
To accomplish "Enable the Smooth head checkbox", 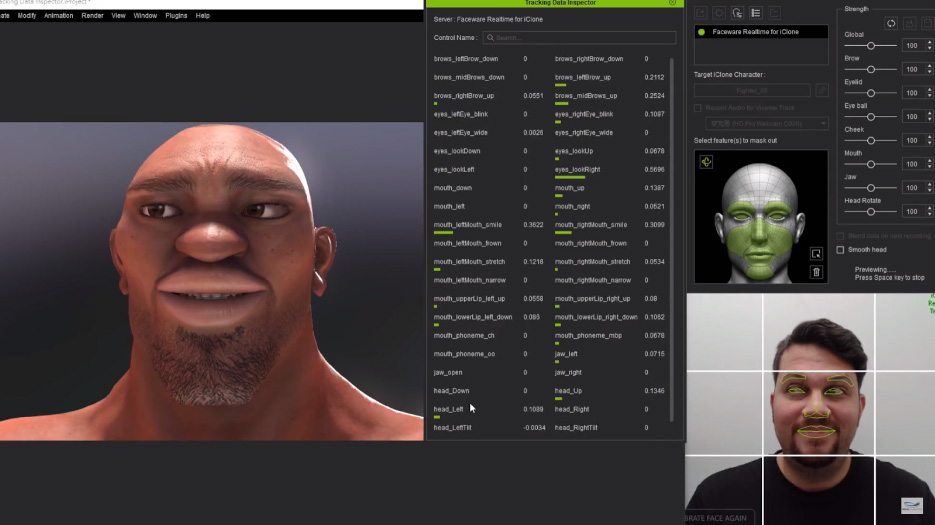I will coord(840,249).
